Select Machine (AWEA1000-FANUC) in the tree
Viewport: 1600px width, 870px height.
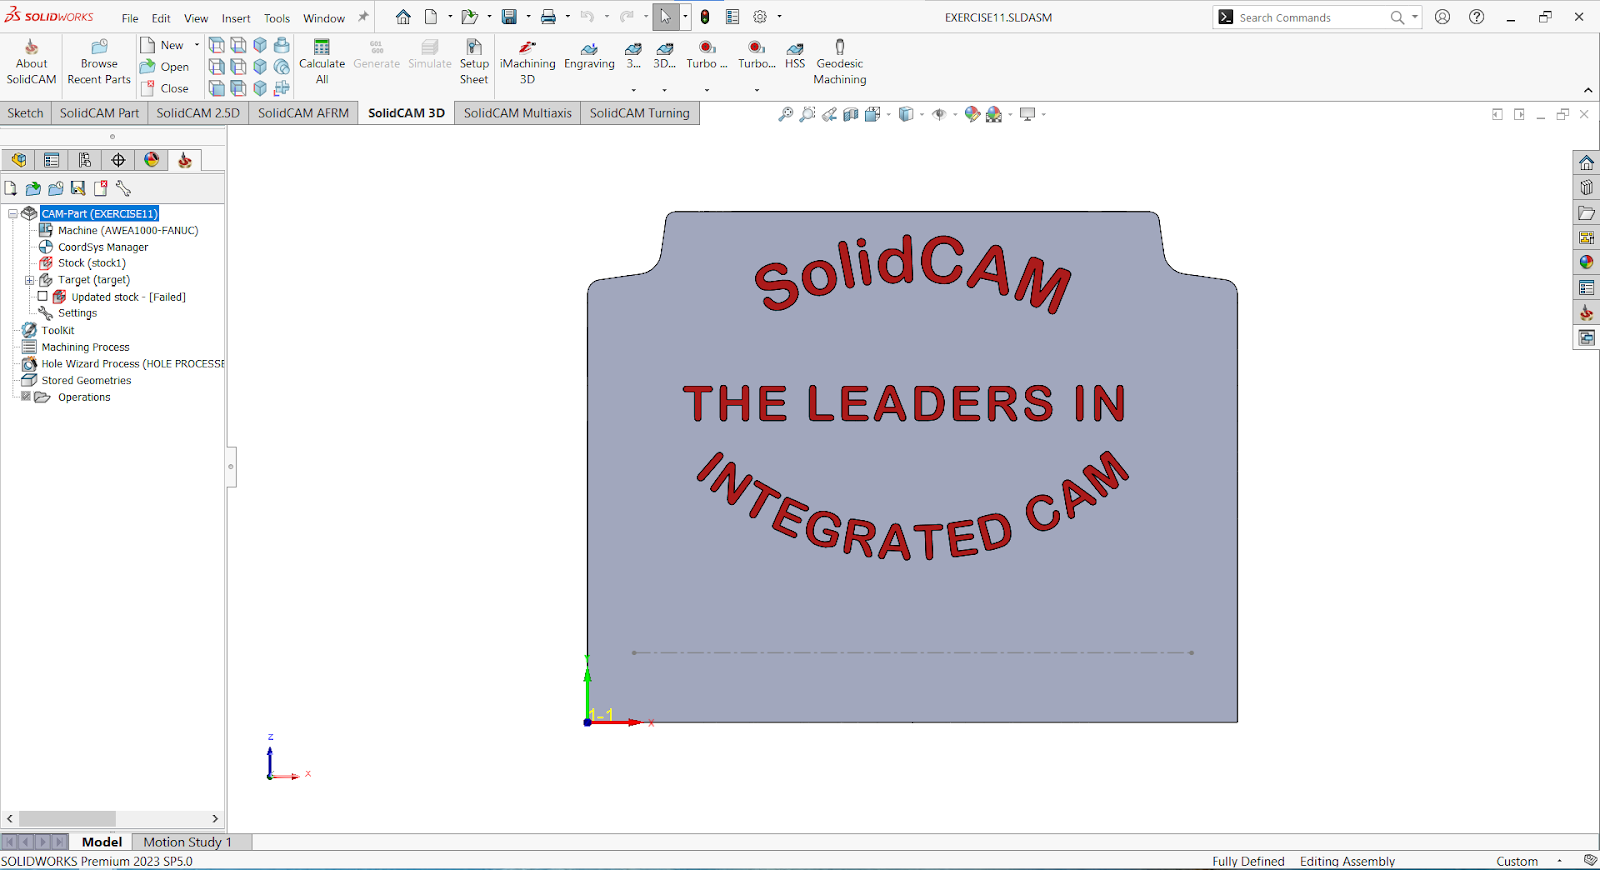(x=128, y=230)
